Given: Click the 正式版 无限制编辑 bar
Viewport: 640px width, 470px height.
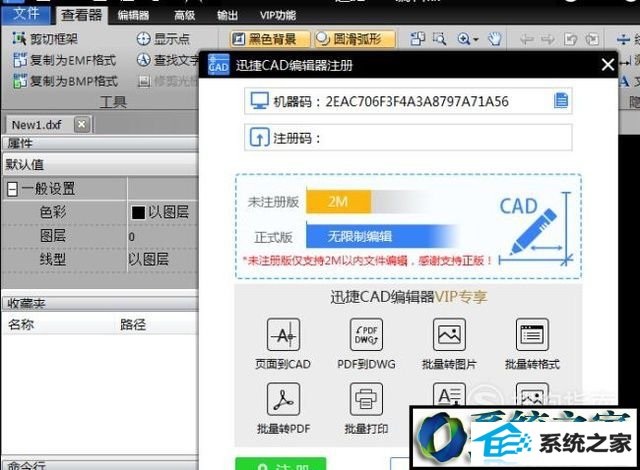Looking at the screenshot, I should 382,236.
